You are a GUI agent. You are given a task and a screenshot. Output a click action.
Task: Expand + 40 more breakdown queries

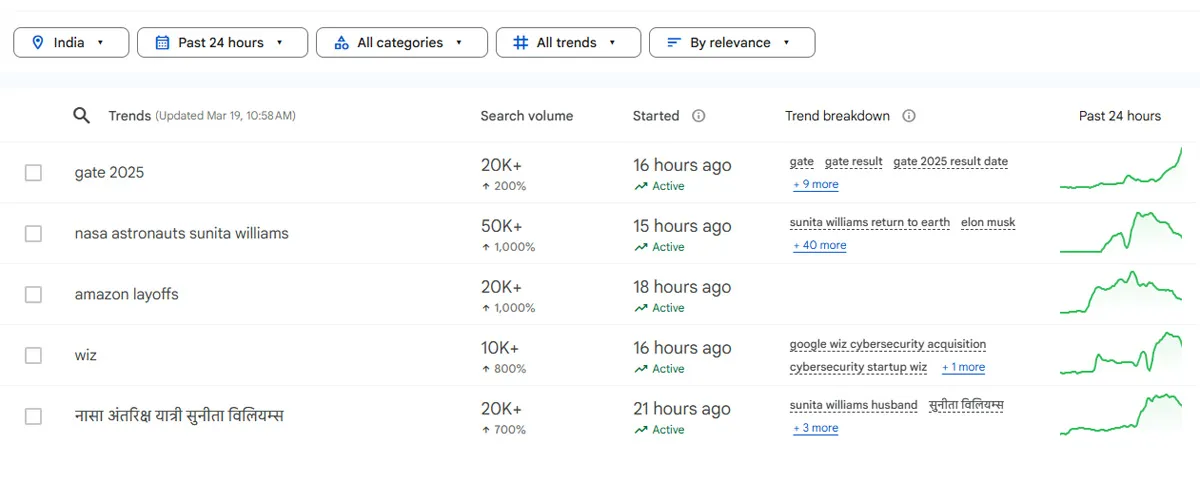pos(819,246)
